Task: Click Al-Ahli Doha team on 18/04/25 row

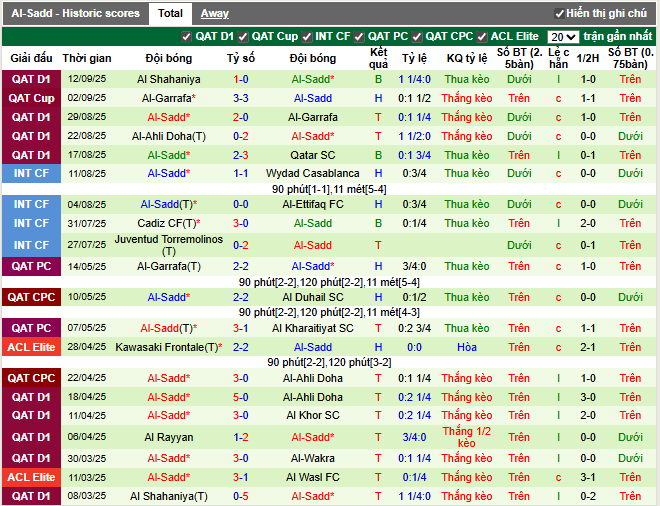Action: point(313,397)
